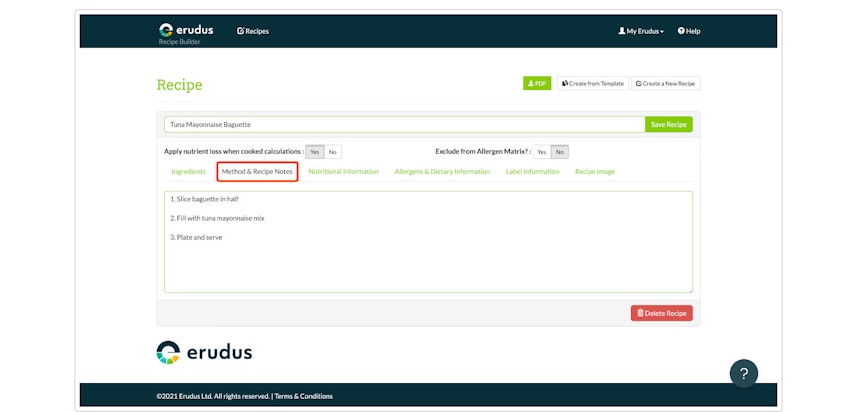Click the Erudus logo above footer
Image resolution: width=858 pixels, height=412 pixels.
[x=204, y=352]
